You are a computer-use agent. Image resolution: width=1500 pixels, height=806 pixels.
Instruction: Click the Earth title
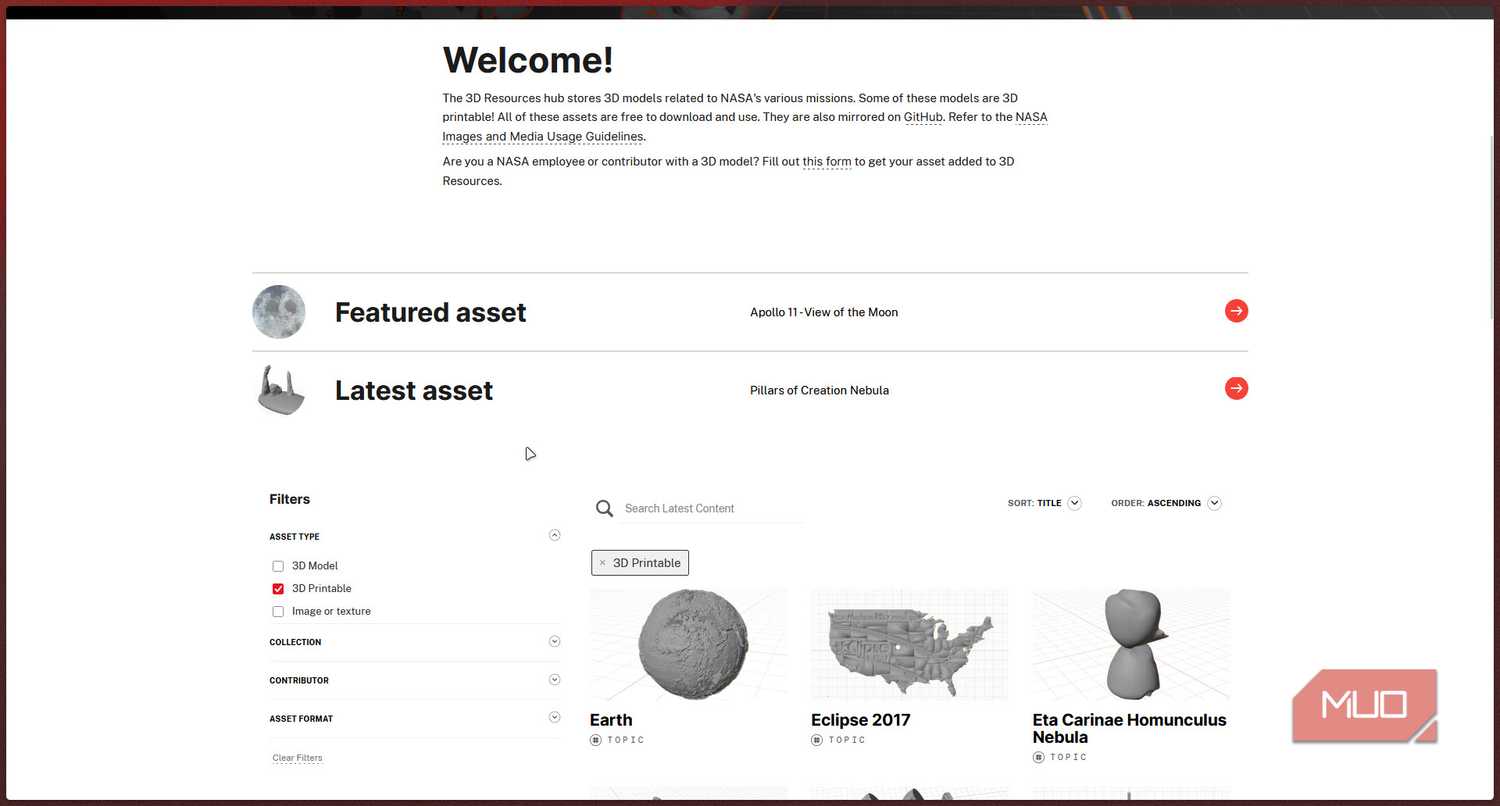(x=611, y=720)
